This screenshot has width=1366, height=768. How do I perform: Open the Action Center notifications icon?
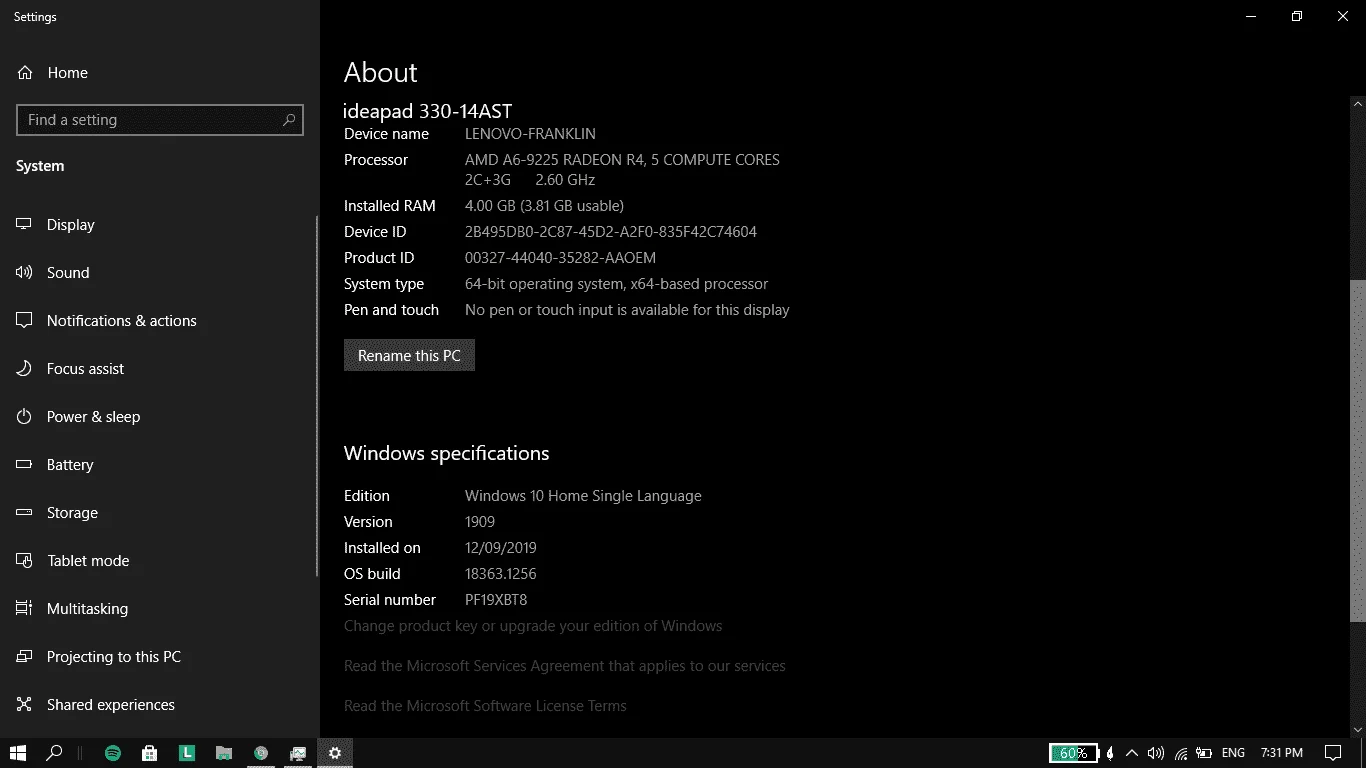(1333, 753)
